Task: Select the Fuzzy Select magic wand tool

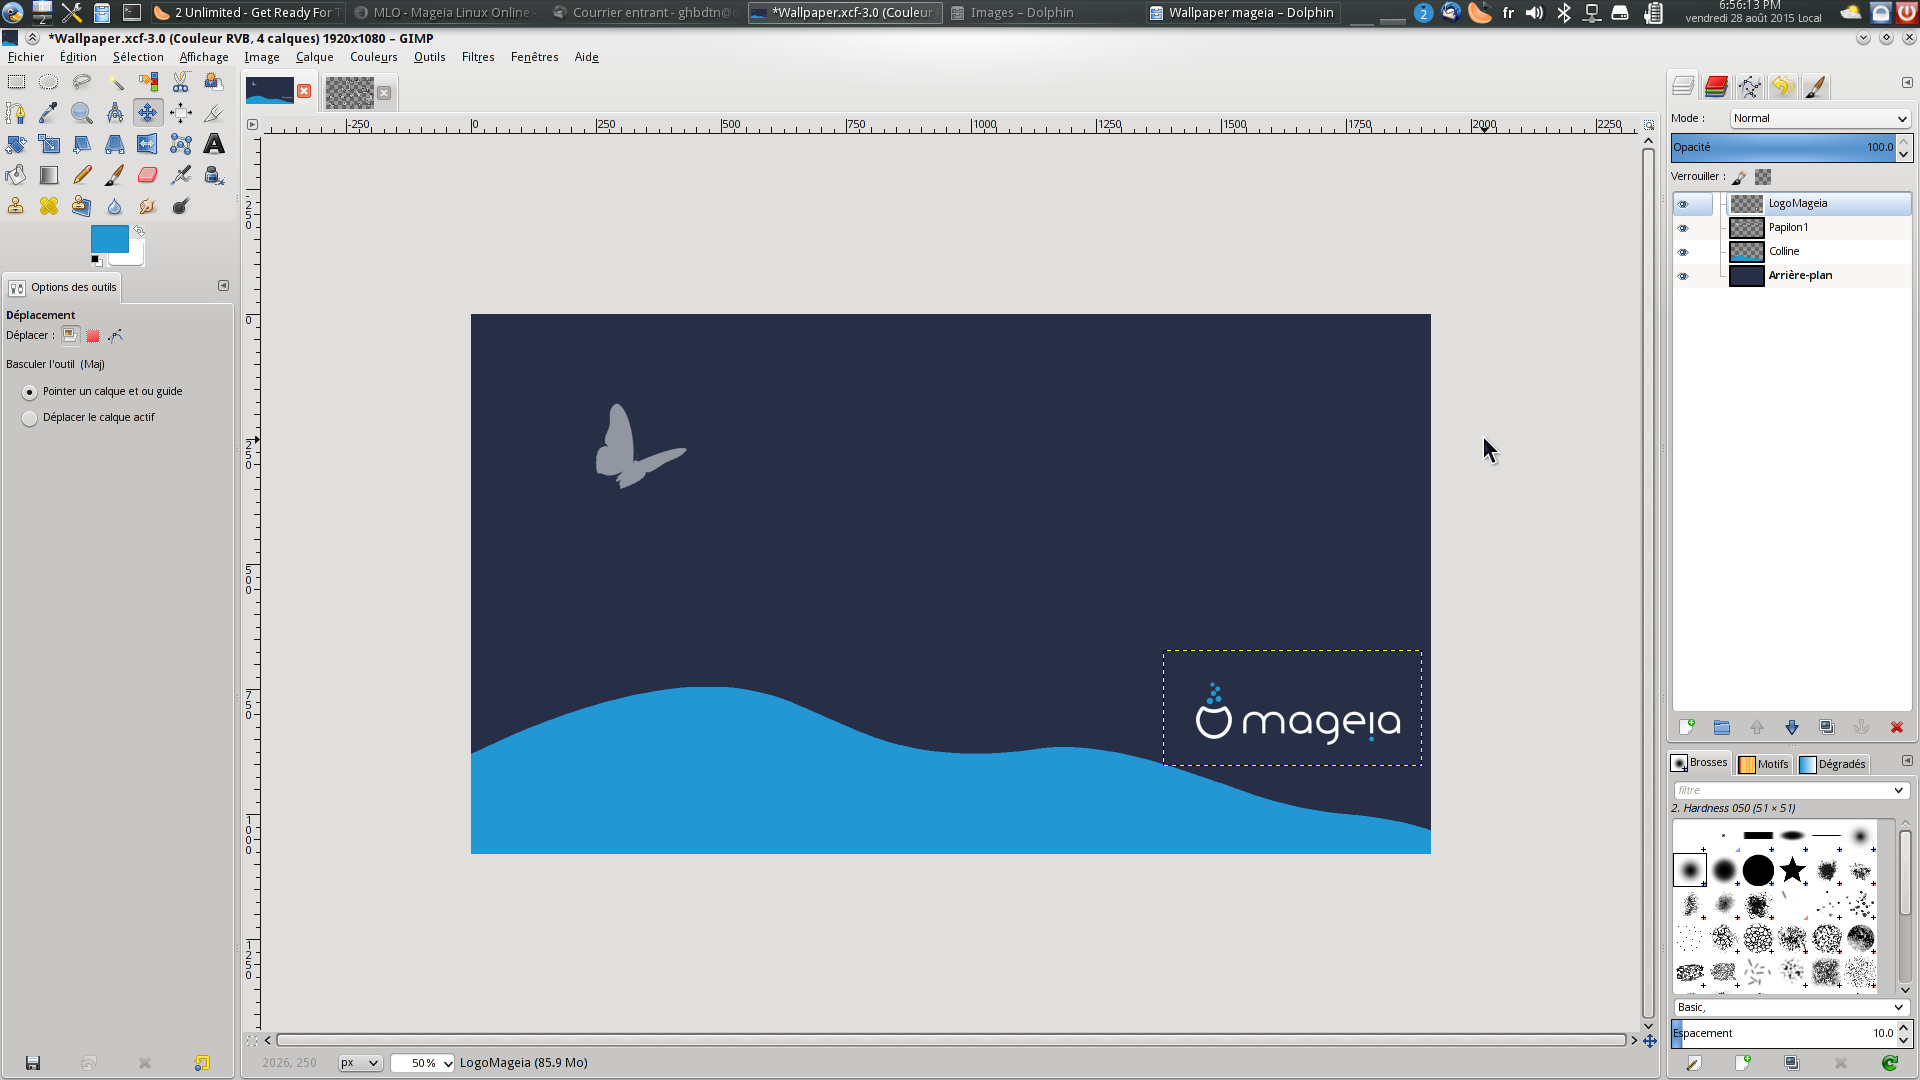Action: 115,82
